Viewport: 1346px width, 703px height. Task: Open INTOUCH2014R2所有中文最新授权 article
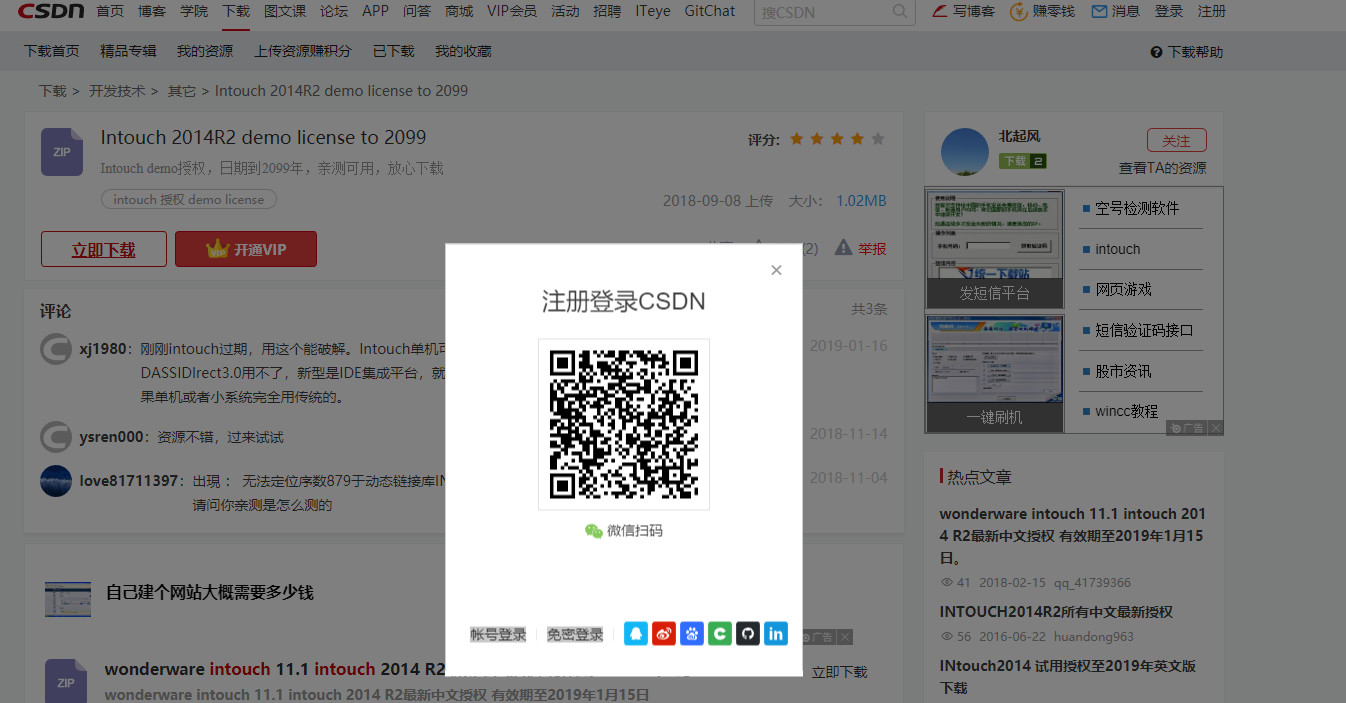pos(1056,611)
